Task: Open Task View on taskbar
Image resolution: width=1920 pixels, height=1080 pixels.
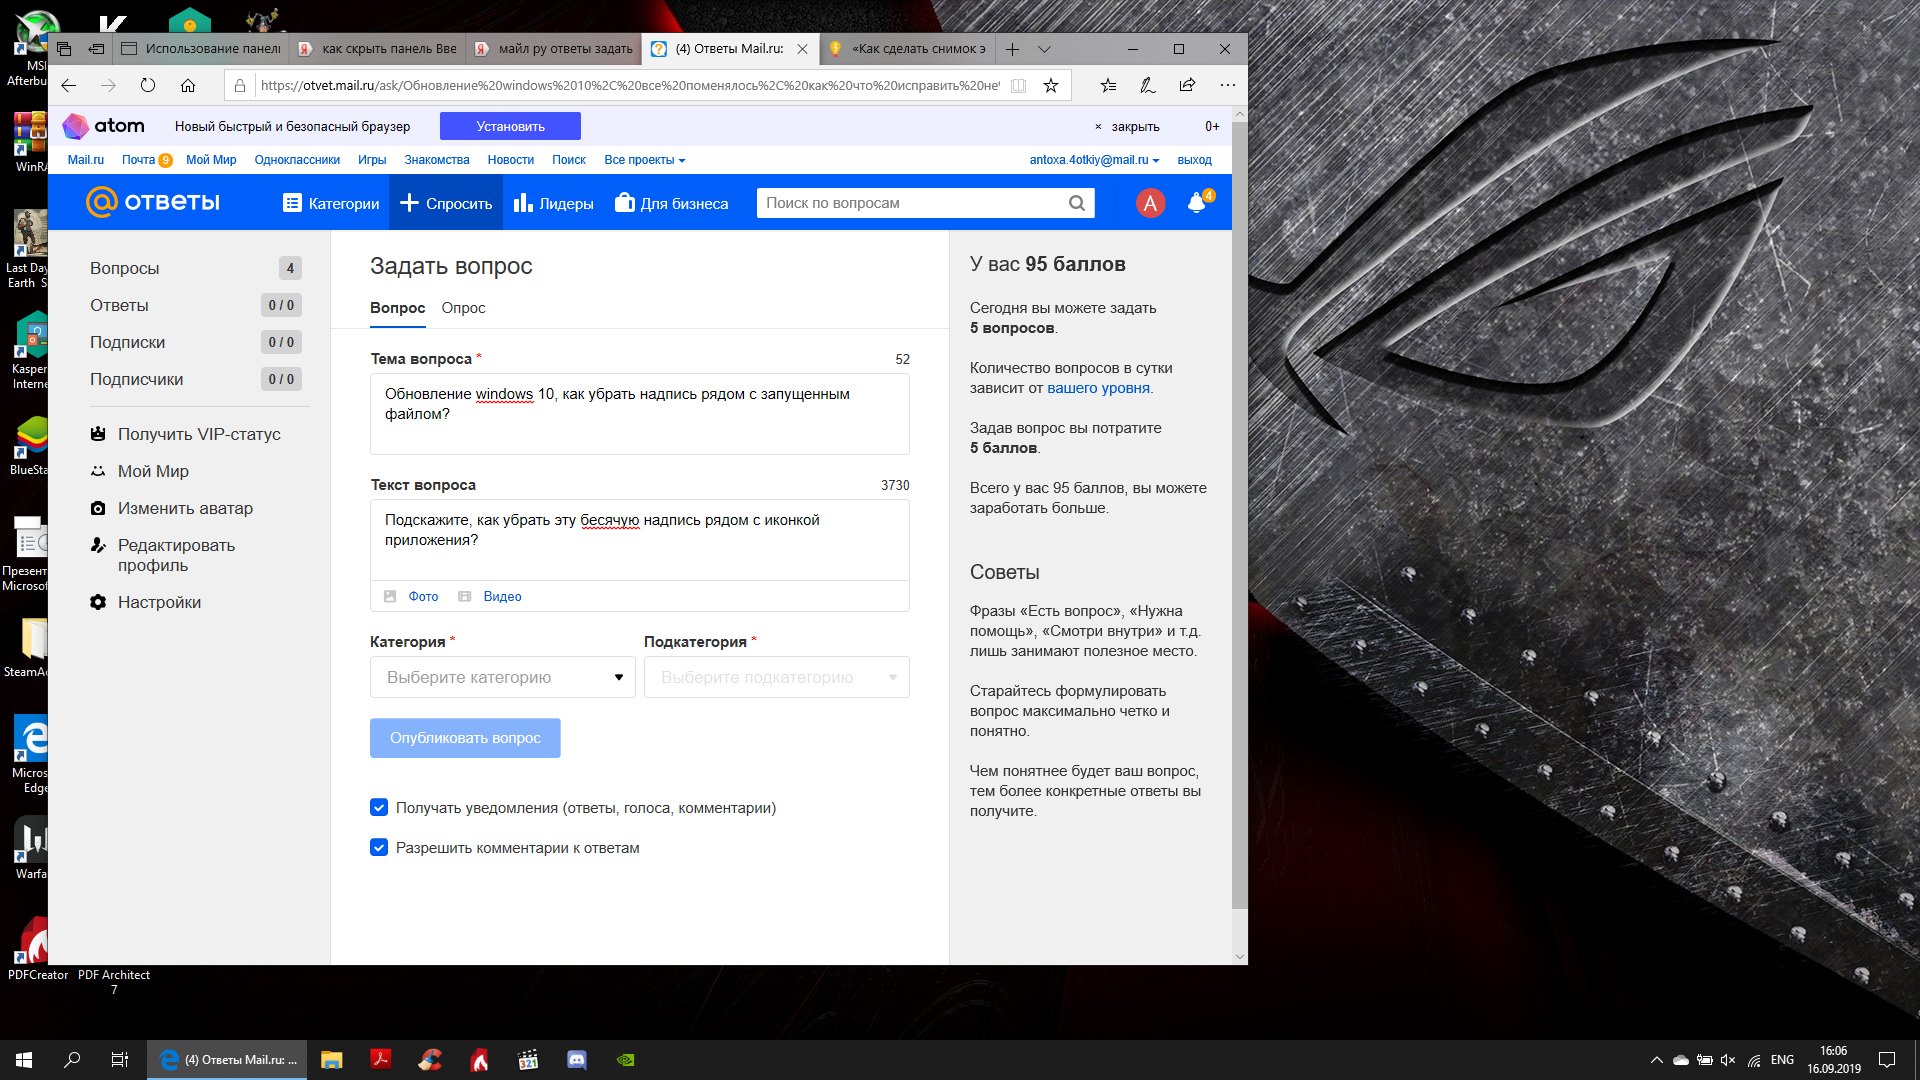Action: [x=119, y=1060]
